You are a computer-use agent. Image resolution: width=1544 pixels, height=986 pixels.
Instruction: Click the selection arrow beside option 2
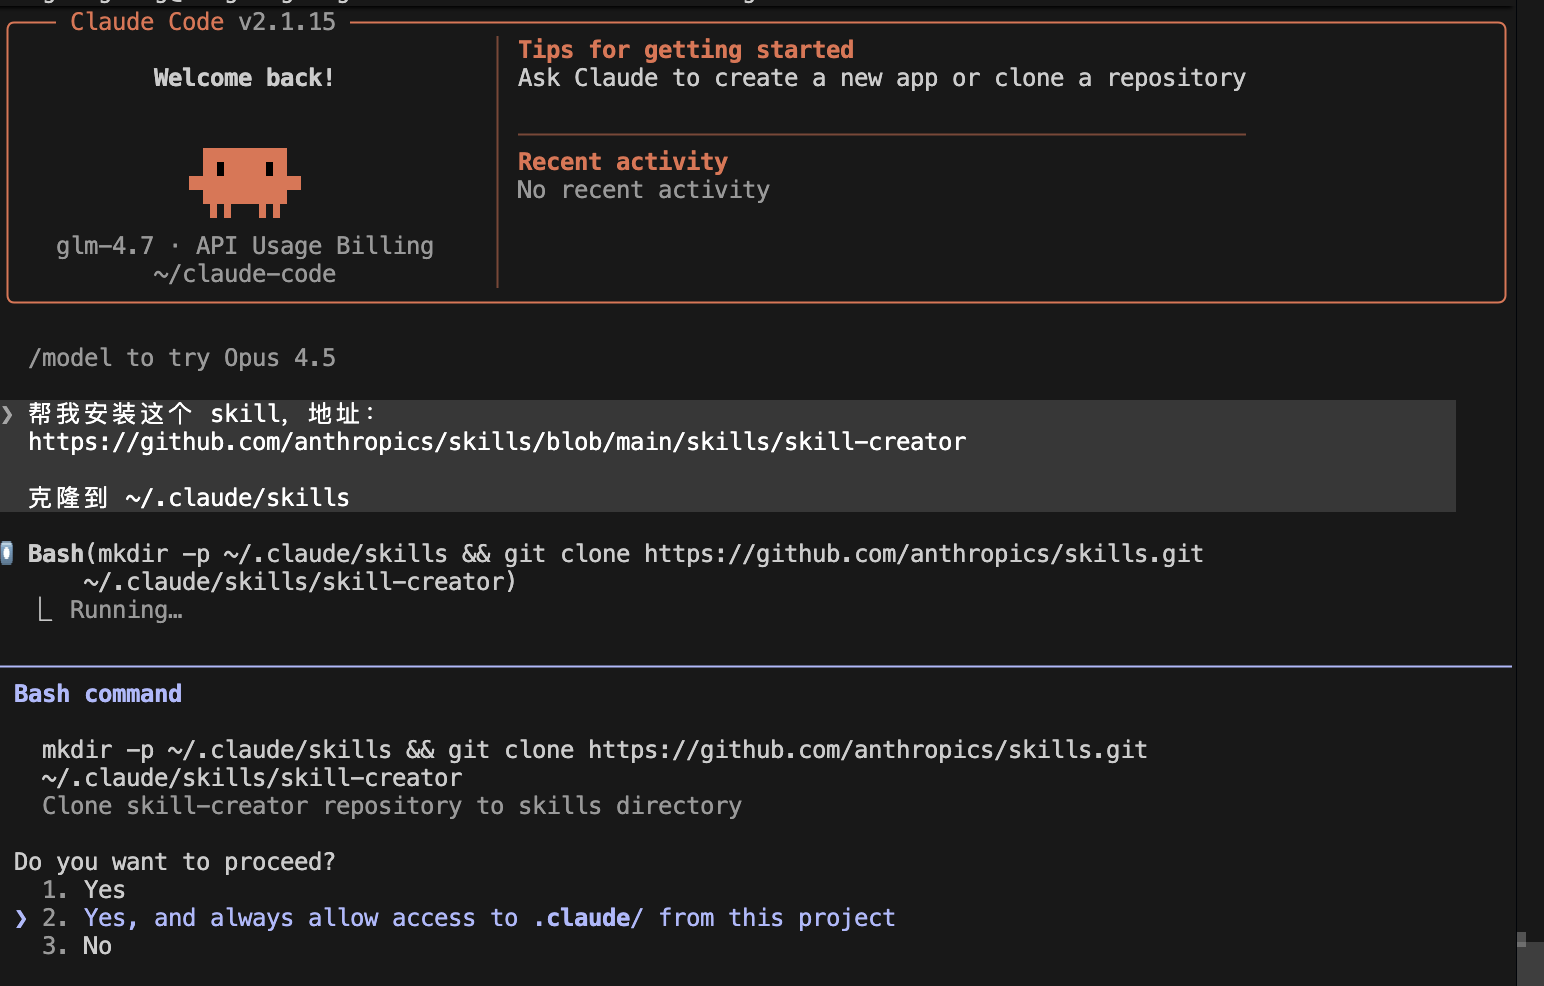(x=21, y=918)
